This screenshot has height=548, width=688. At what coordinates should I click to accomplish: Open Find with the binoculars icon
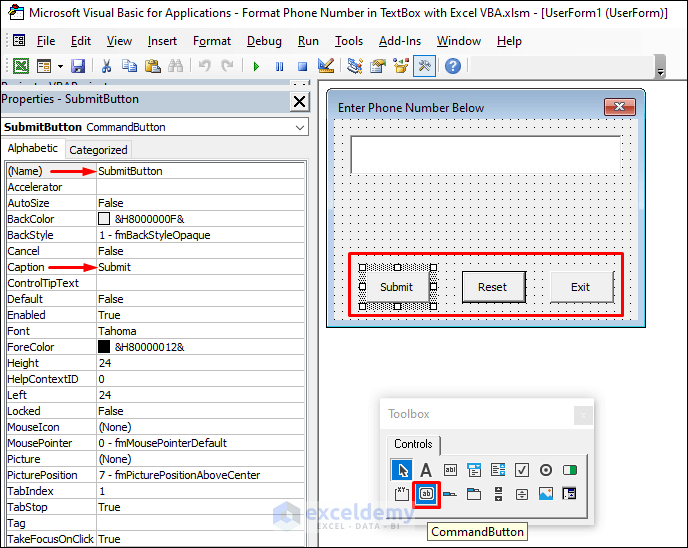176,66
